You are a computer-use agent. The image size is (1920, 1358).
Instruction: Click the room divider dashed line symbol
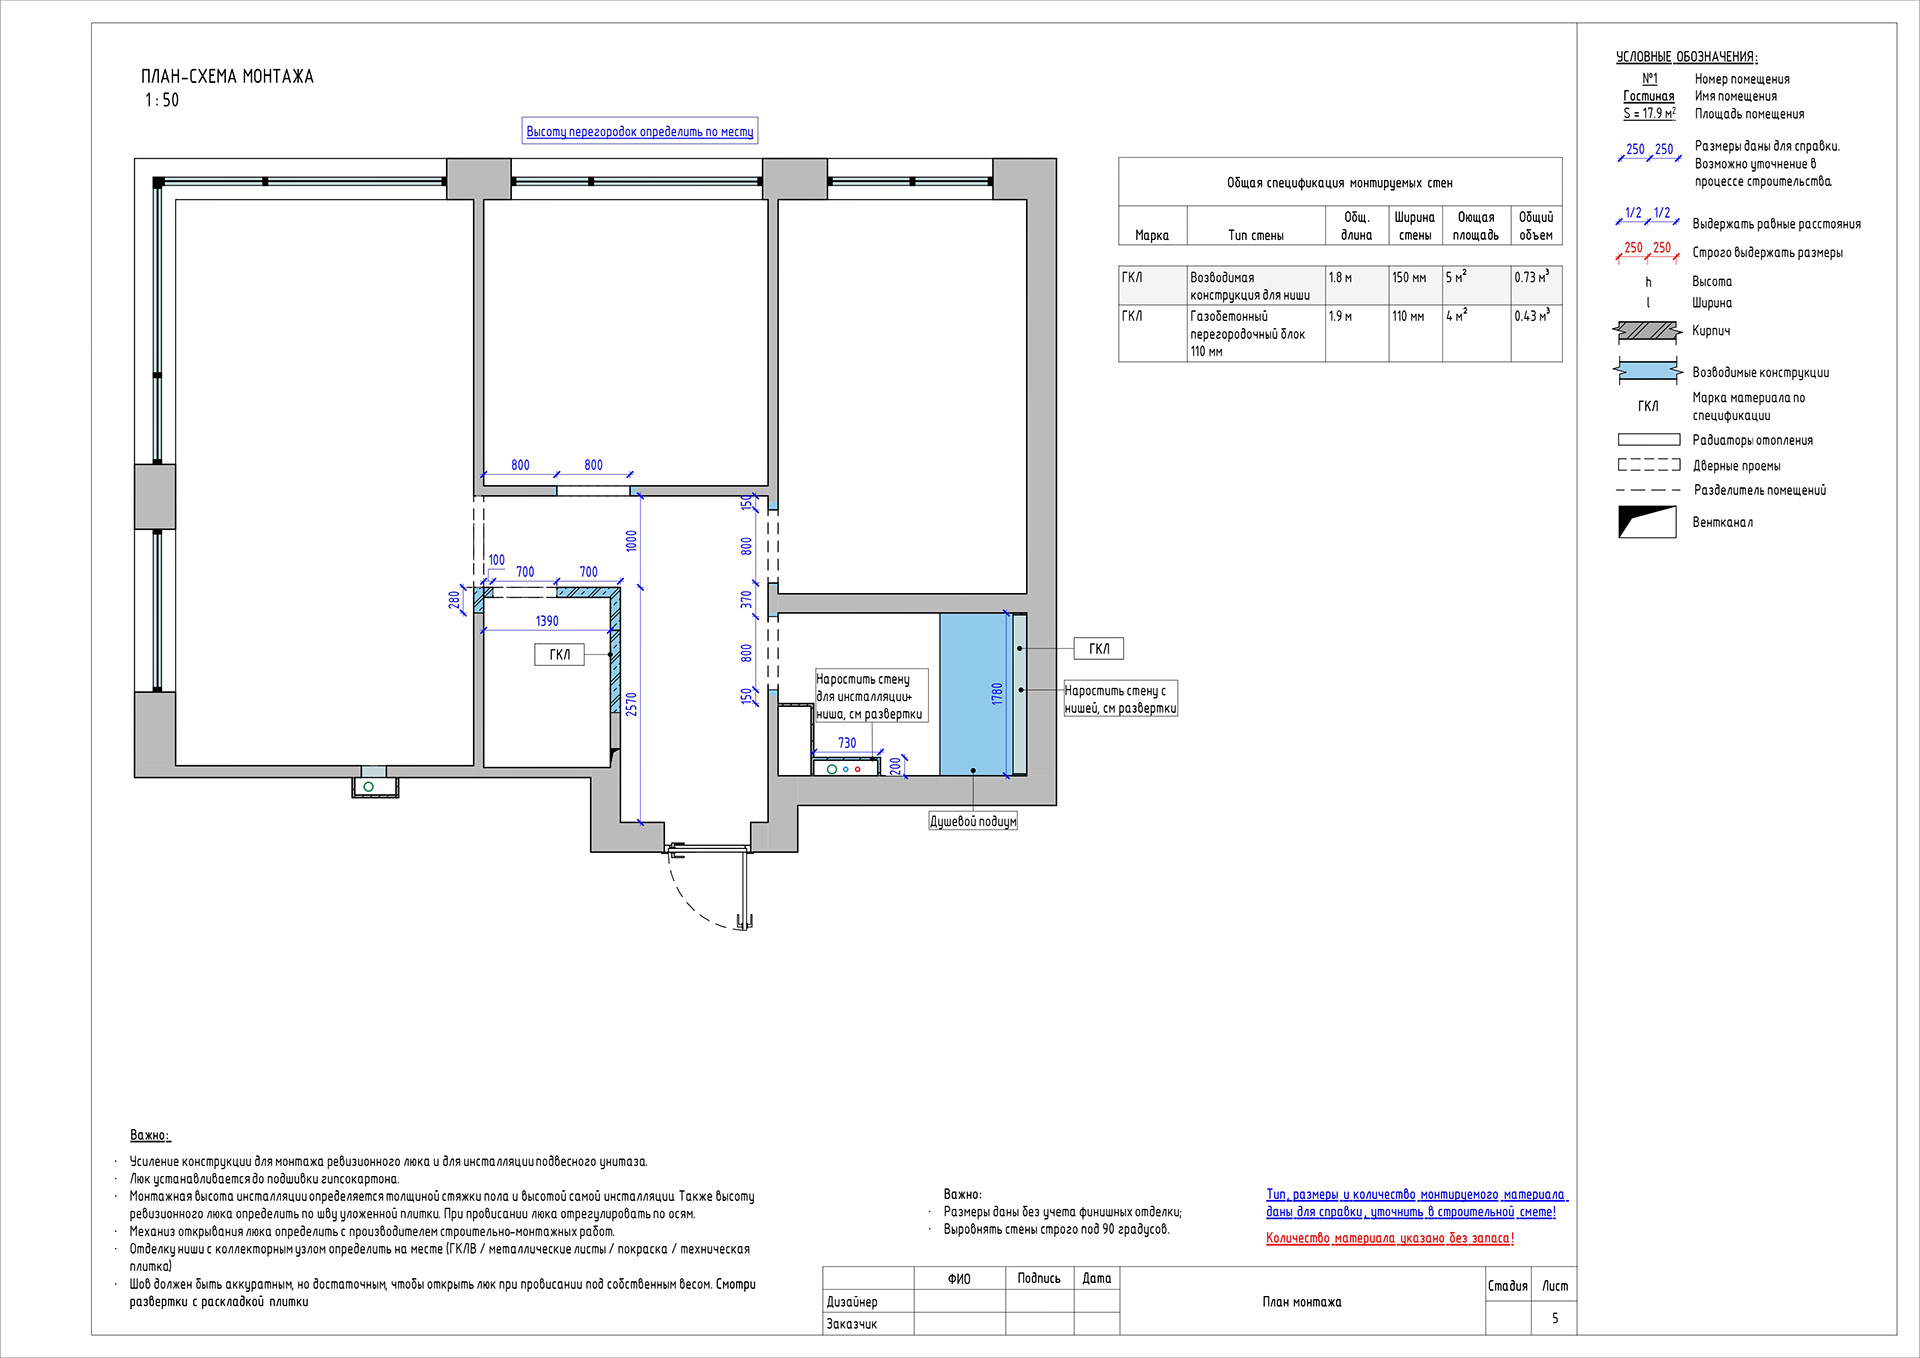click(1647, 490)
